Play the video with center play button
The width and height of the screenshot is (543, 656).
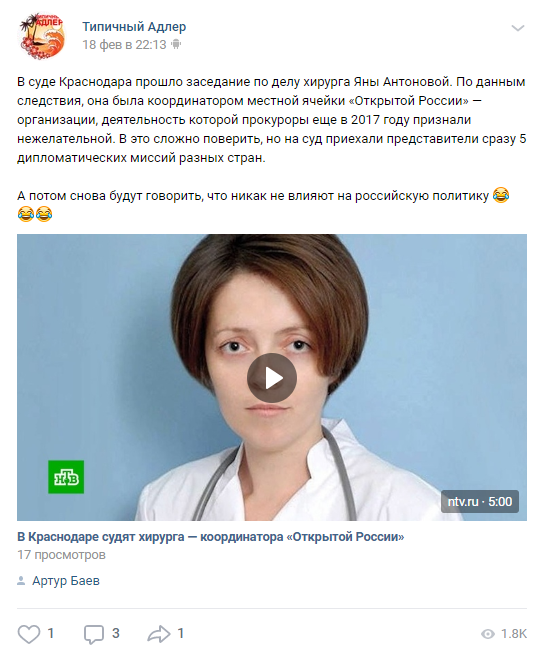coord(272,378)
